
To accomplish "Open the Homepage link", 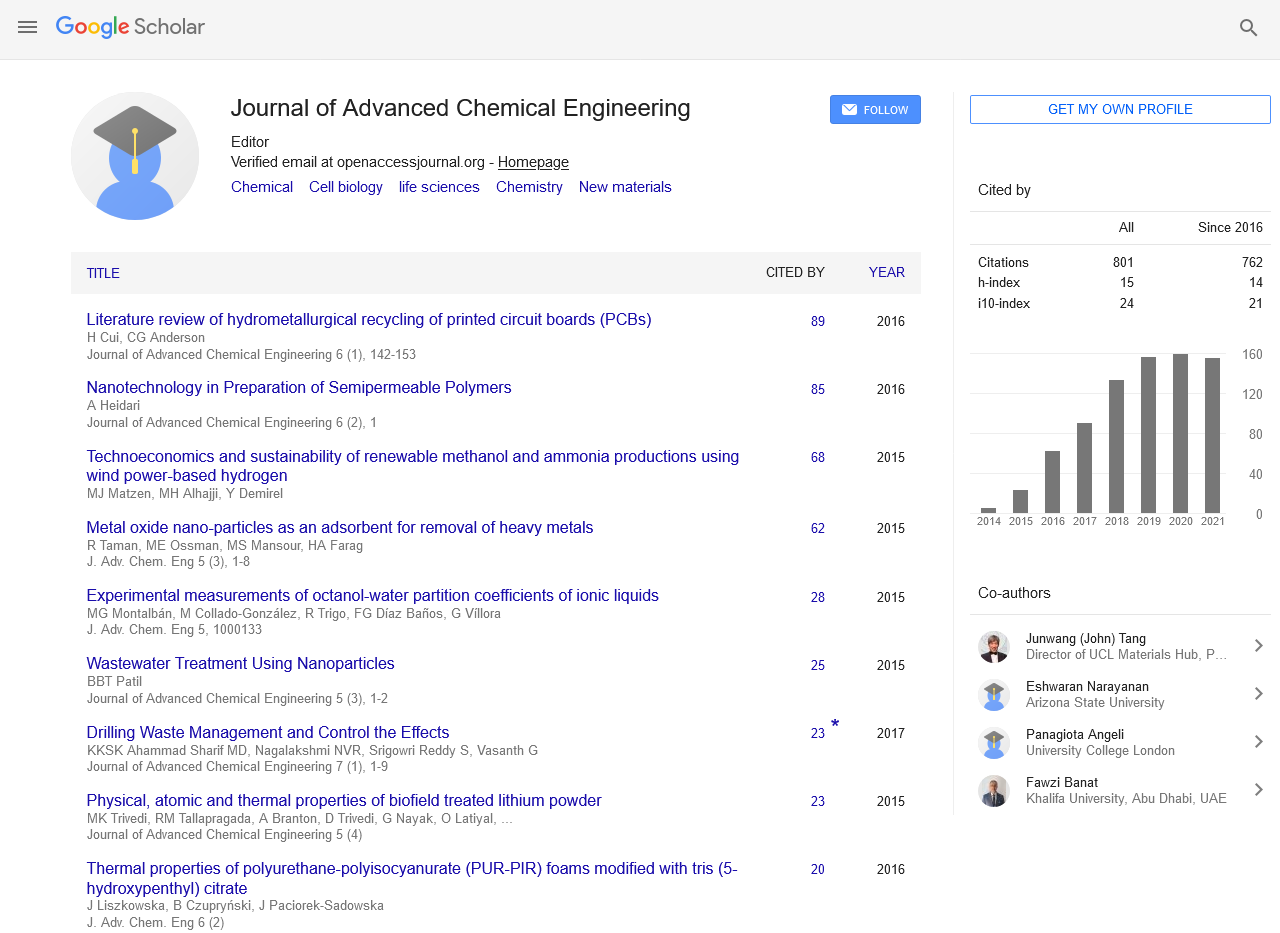I will [x=533, y=162].
